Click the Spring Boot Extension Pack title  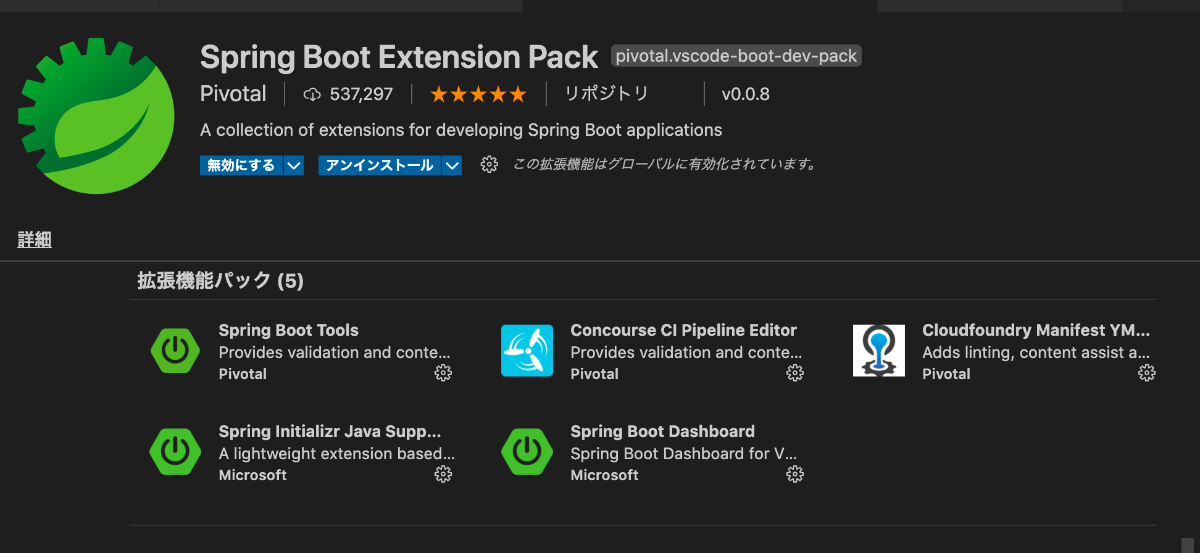pos(399,56)
